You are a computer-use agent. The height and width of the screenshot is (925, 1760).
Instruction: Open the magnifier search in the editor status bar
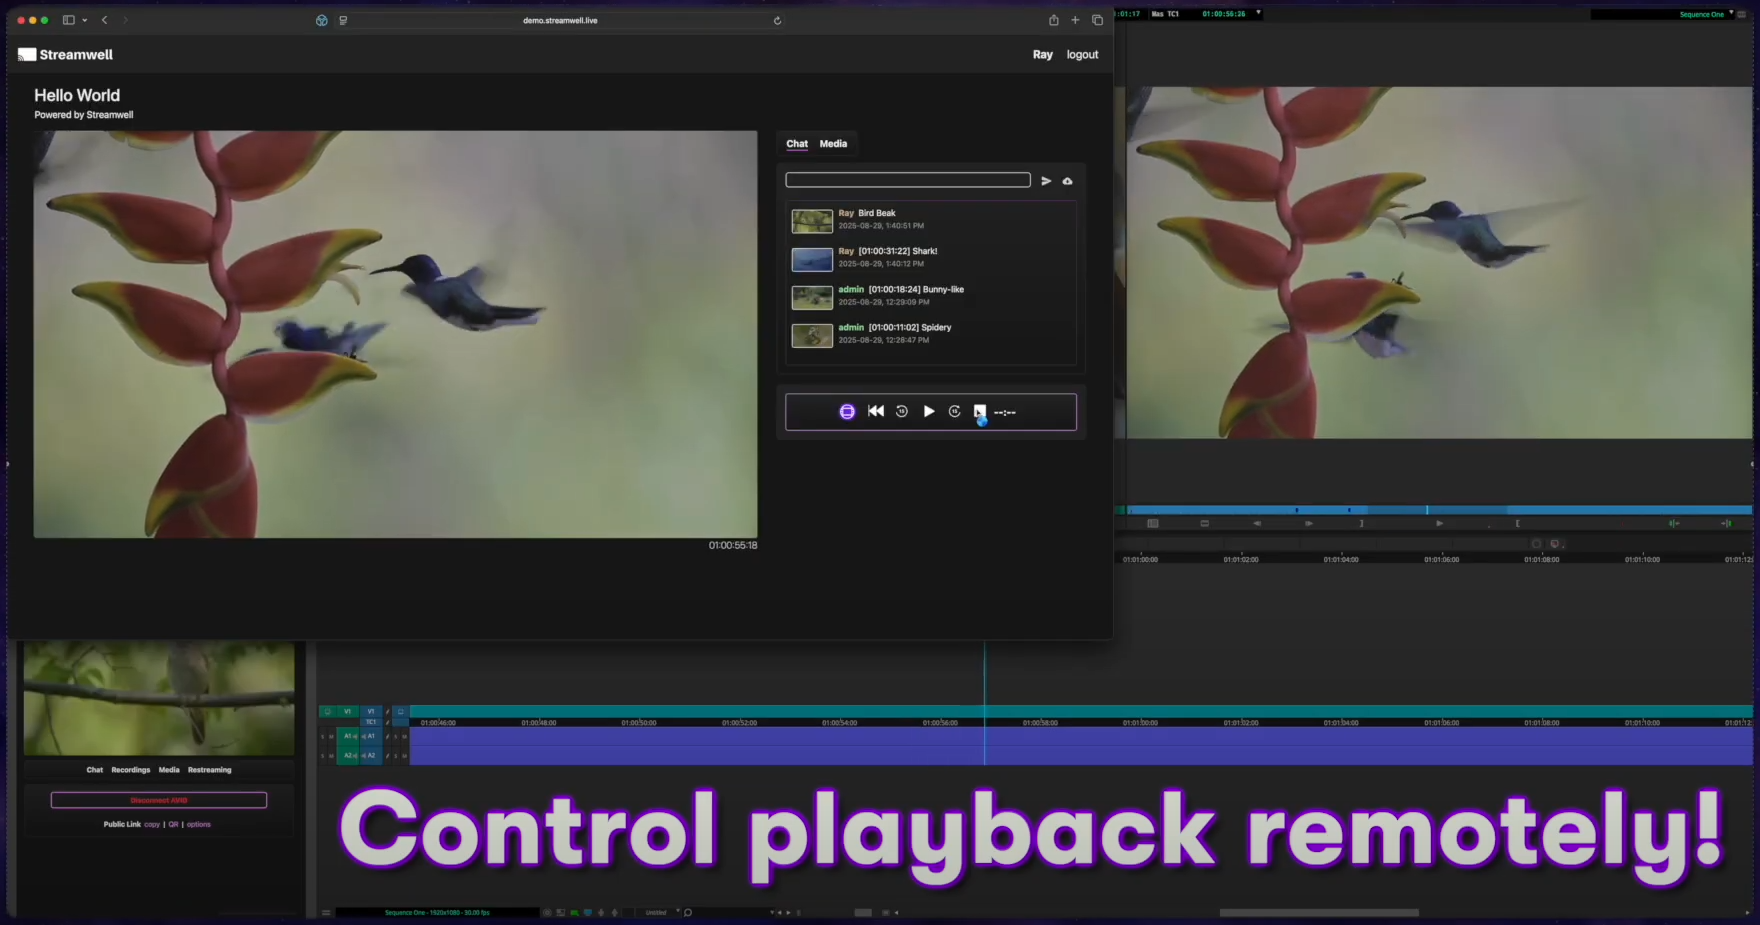pyautogui.click(x=688, y=913)
